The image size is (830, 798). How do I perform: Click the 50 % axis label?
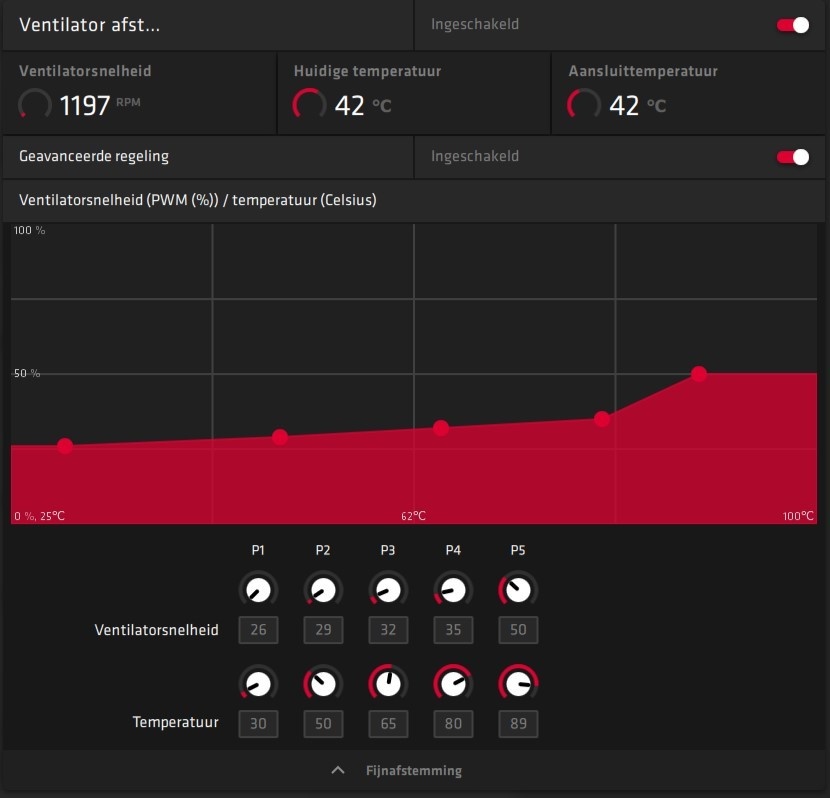pos(27,374)
